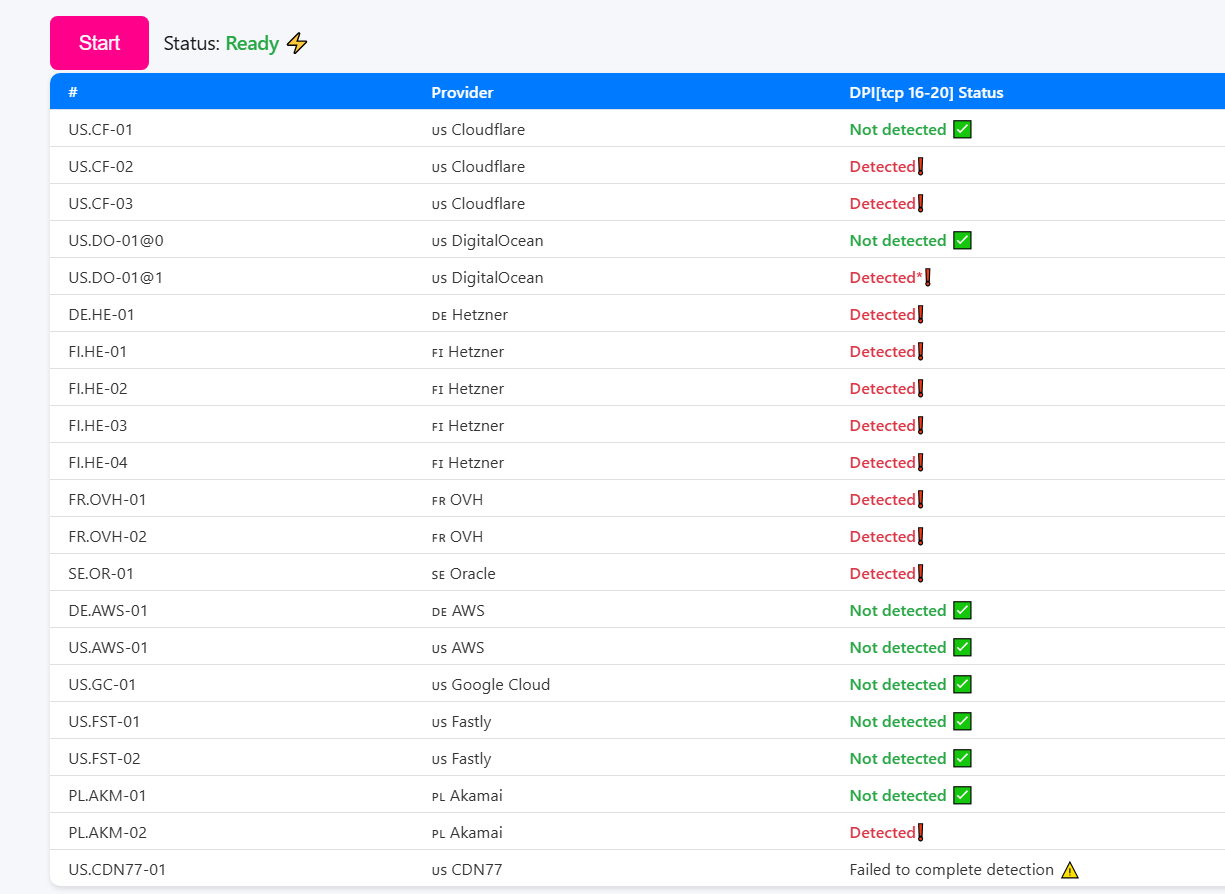Click the pink Start button

(x=99, y=43)
